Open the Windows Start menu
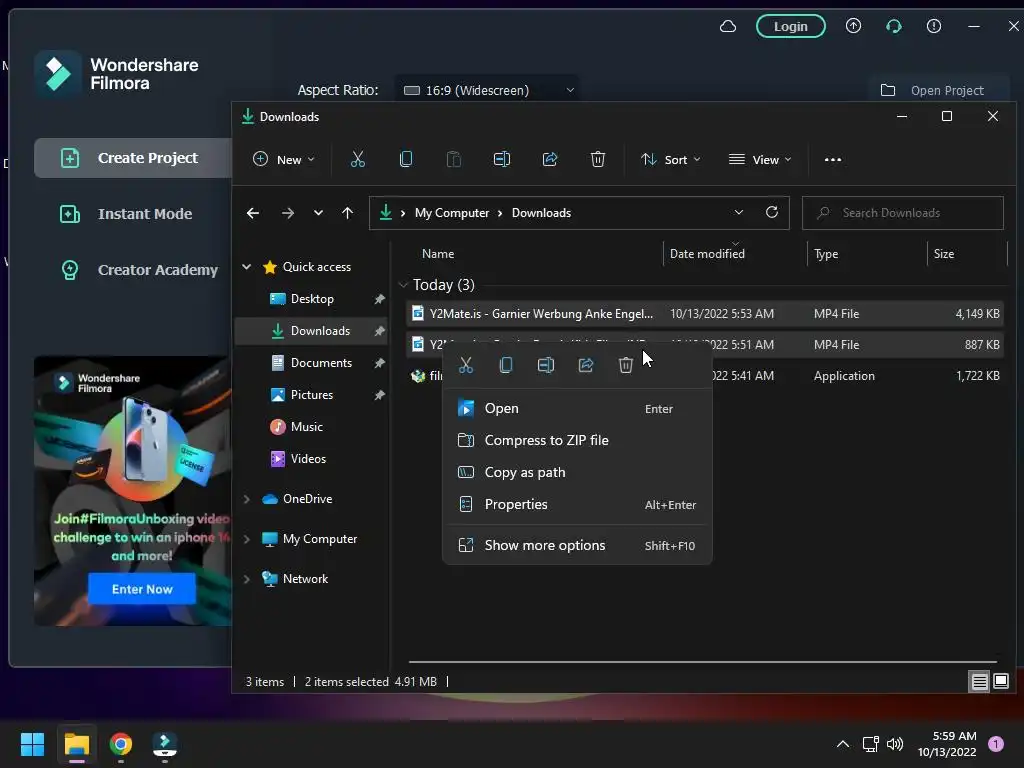This screenshot has height=768, width=1024. click(32, 744)
